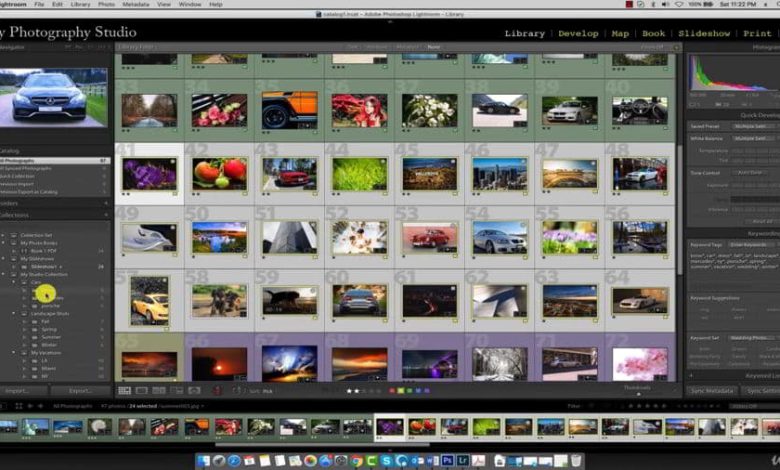Set green color label in toolbar
This screenshot has width=780, height=470.
(409, 391)
